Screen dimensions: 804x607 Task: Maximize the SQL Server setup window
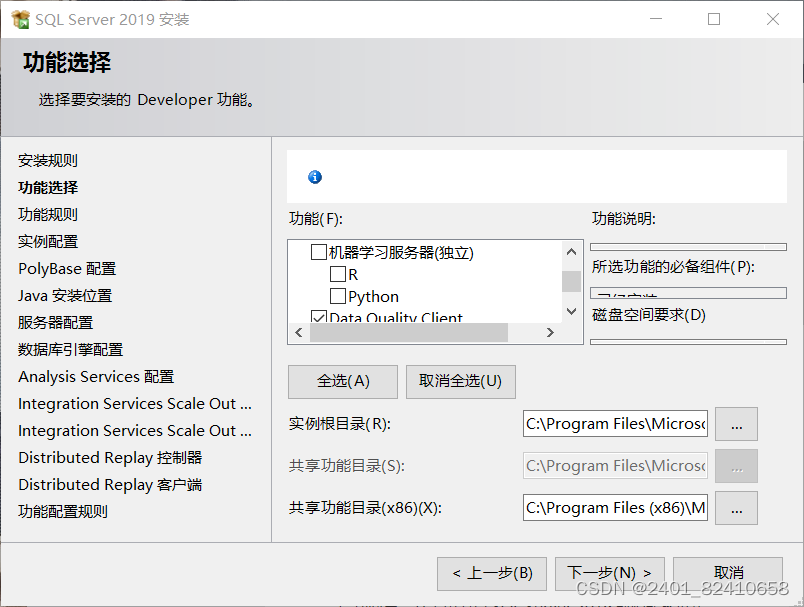tap(714, 19)
